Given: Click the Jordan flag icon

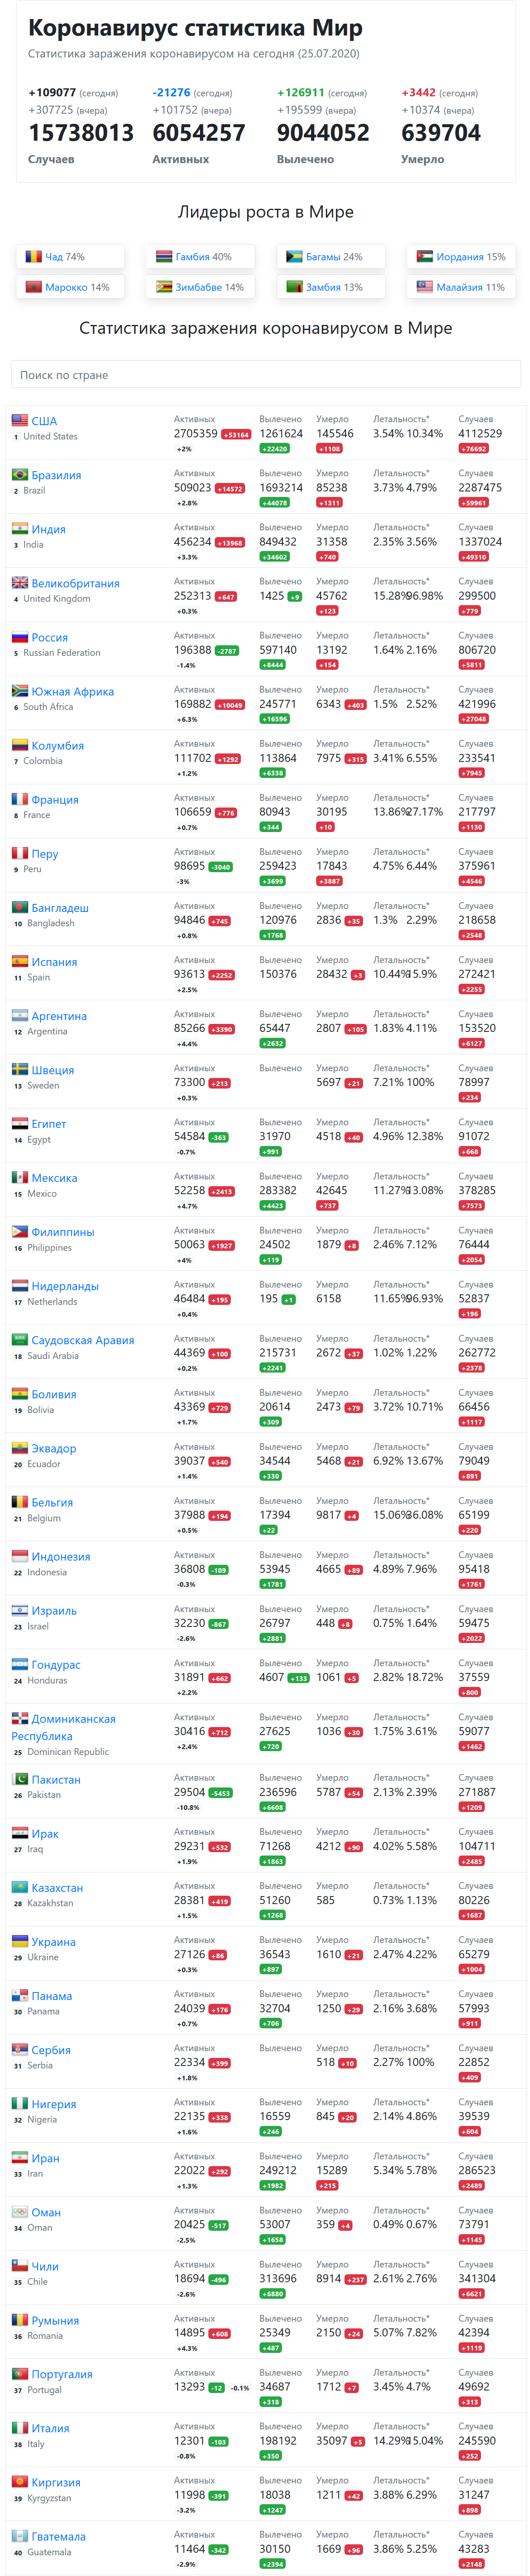Looking at the screenshot, I should tap(424, 257).
